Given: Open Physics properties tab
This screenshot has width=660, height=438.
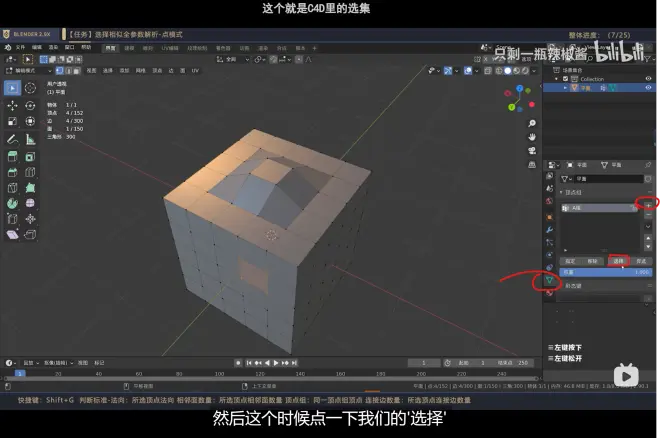Looking at the screenshot, I should (549, 255).
